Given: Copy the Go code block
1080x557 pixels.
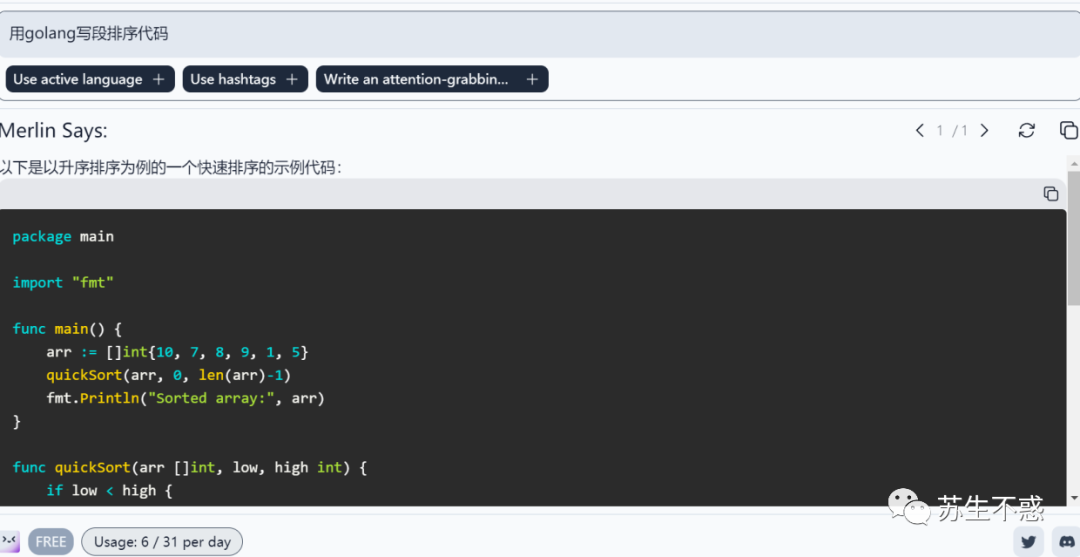Looking at the screenshot, I should [1050, 193].
